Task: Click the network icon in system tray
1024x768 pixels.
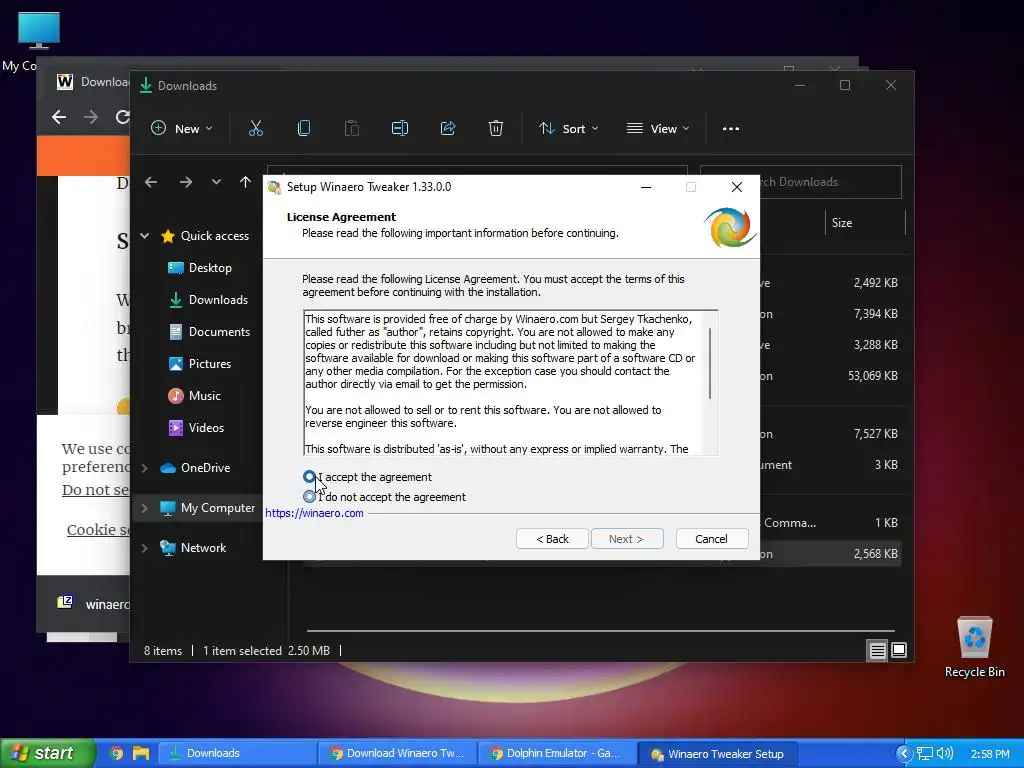Action: [925, 754]
